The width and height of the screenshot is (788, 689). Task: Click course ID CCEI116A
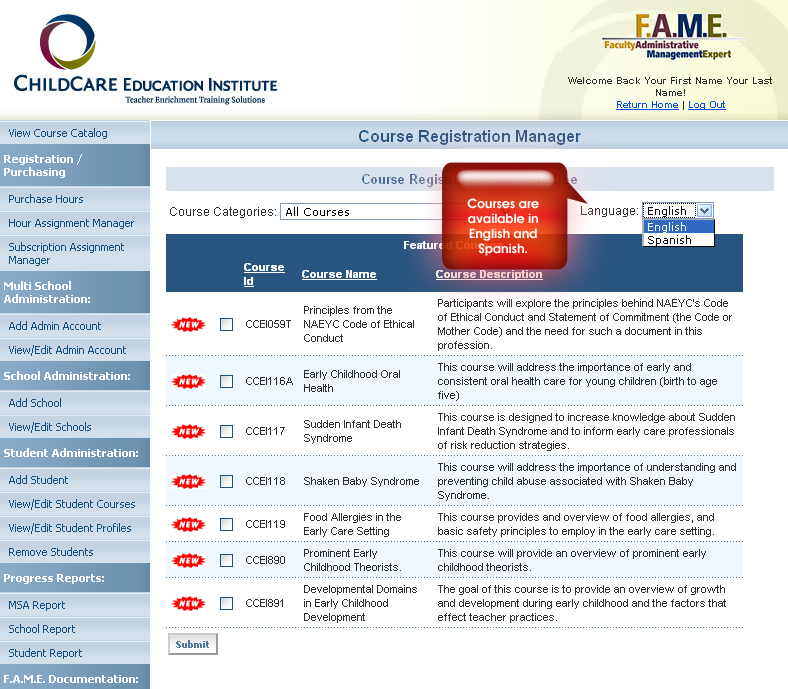pyautogui.click(x=269, y=381)
